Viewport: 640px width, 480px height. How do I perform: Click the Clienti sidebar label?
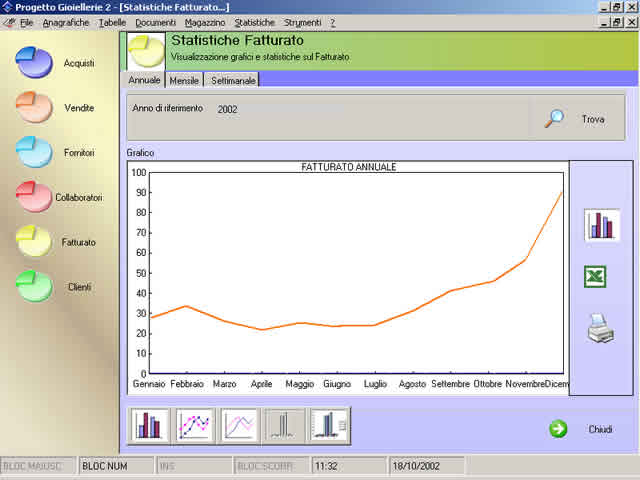[x=79, y=287]
